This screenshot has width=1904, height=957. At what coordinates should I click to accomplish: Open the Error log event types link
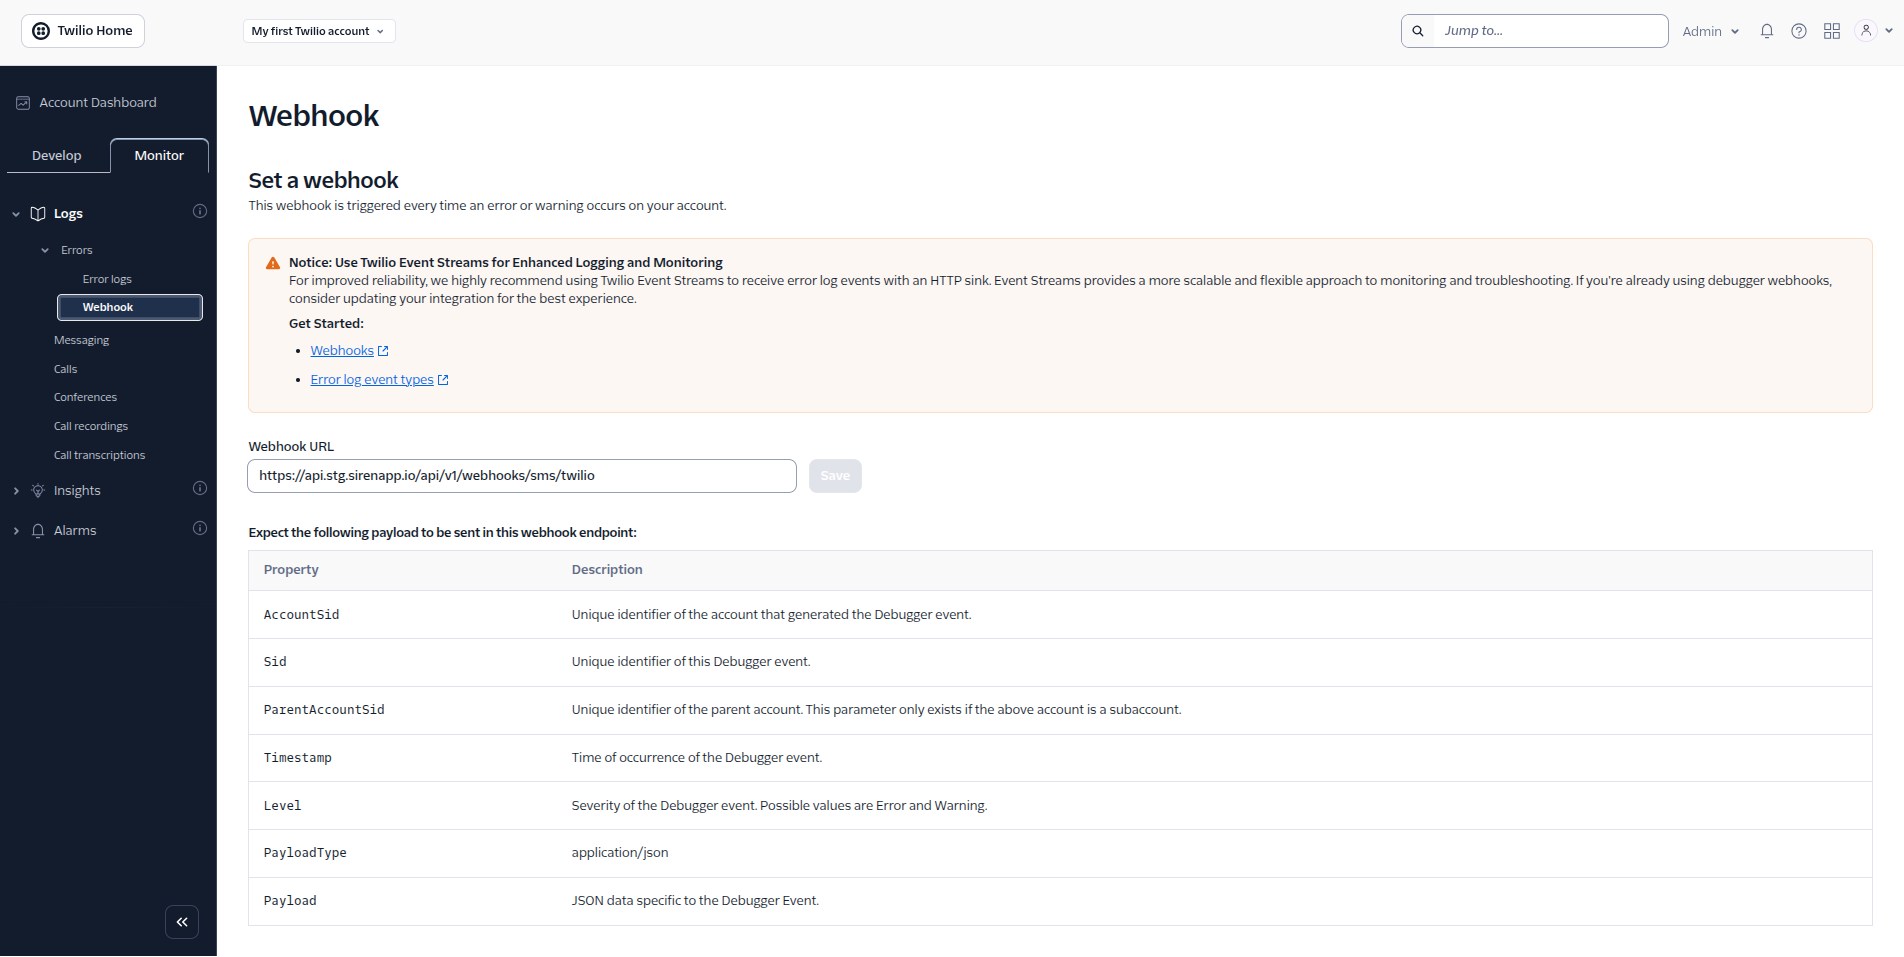(371, 379)
